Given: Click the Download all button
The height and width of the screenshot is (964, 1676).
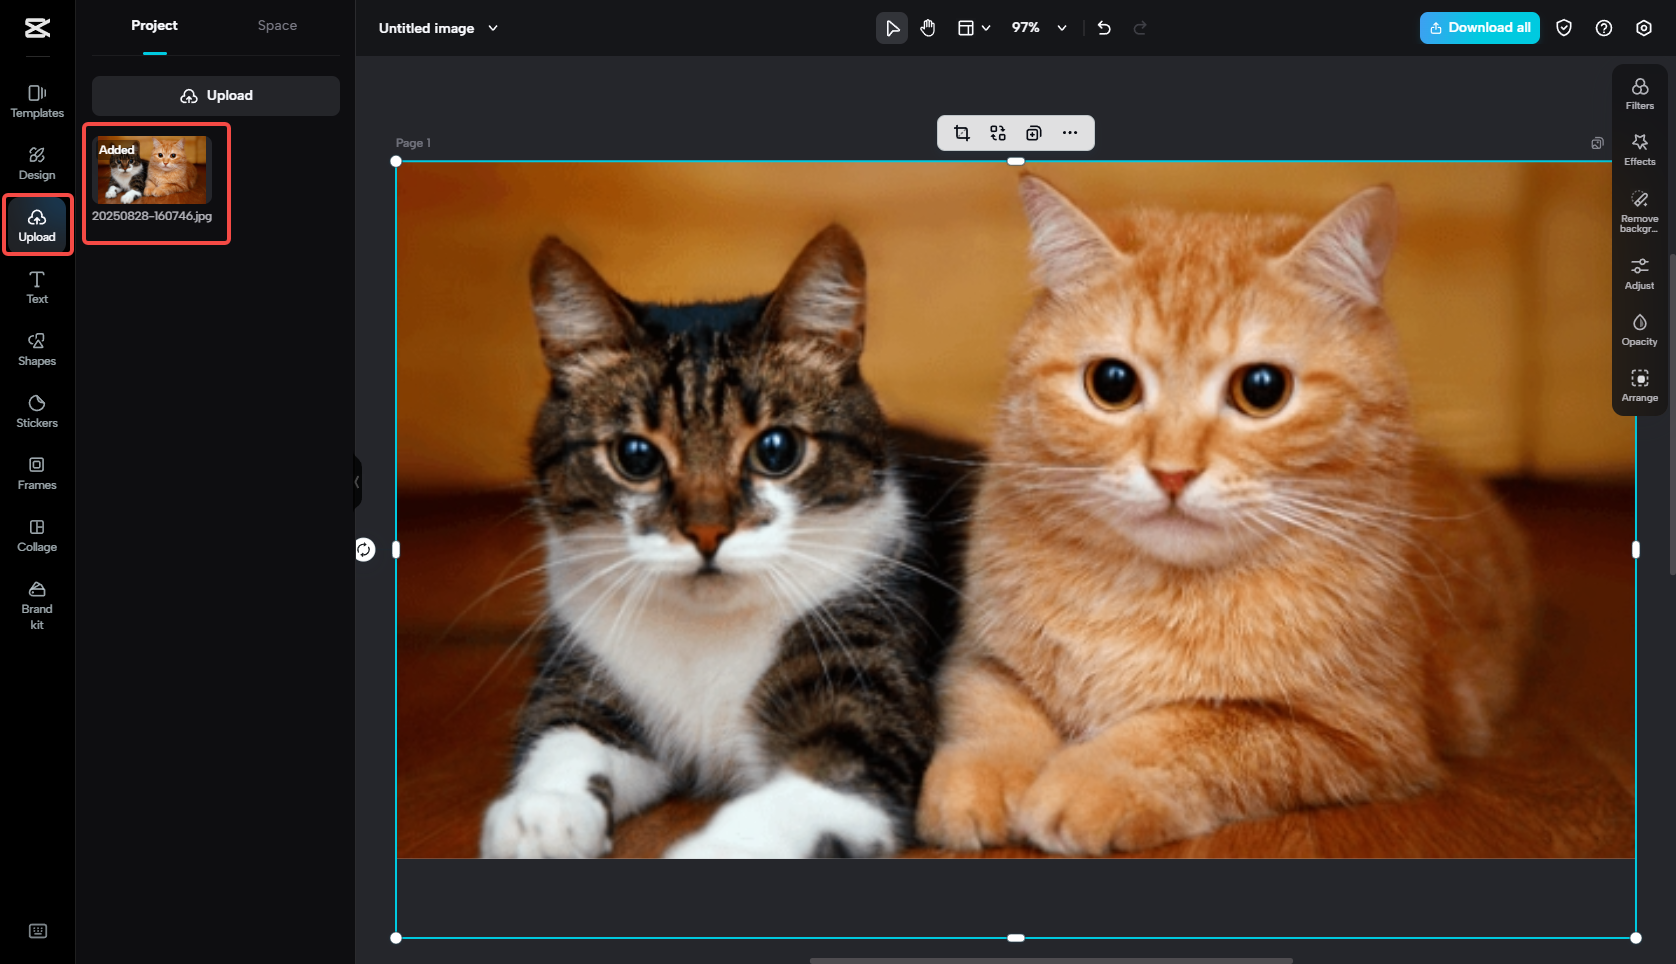Looking at the screenshot, I should pyautogui.click(x=1479, y=27).
